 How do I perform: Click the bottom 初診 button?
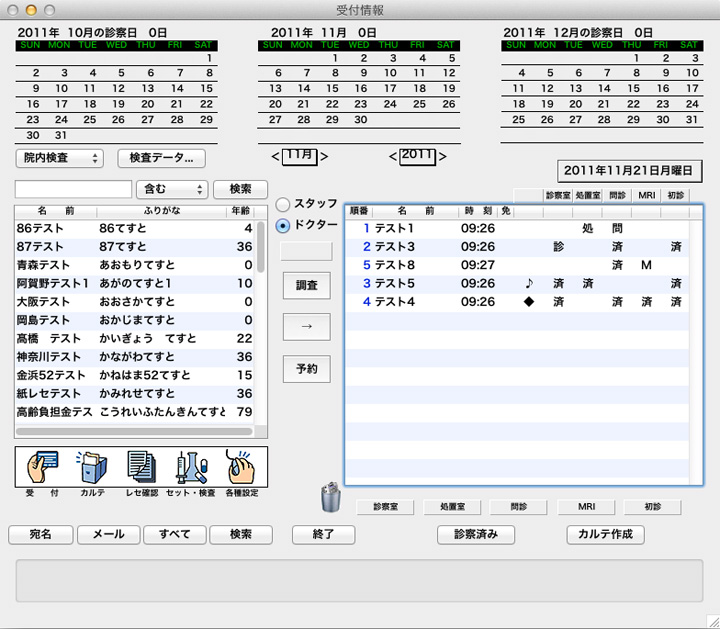(x=652, y=507)
